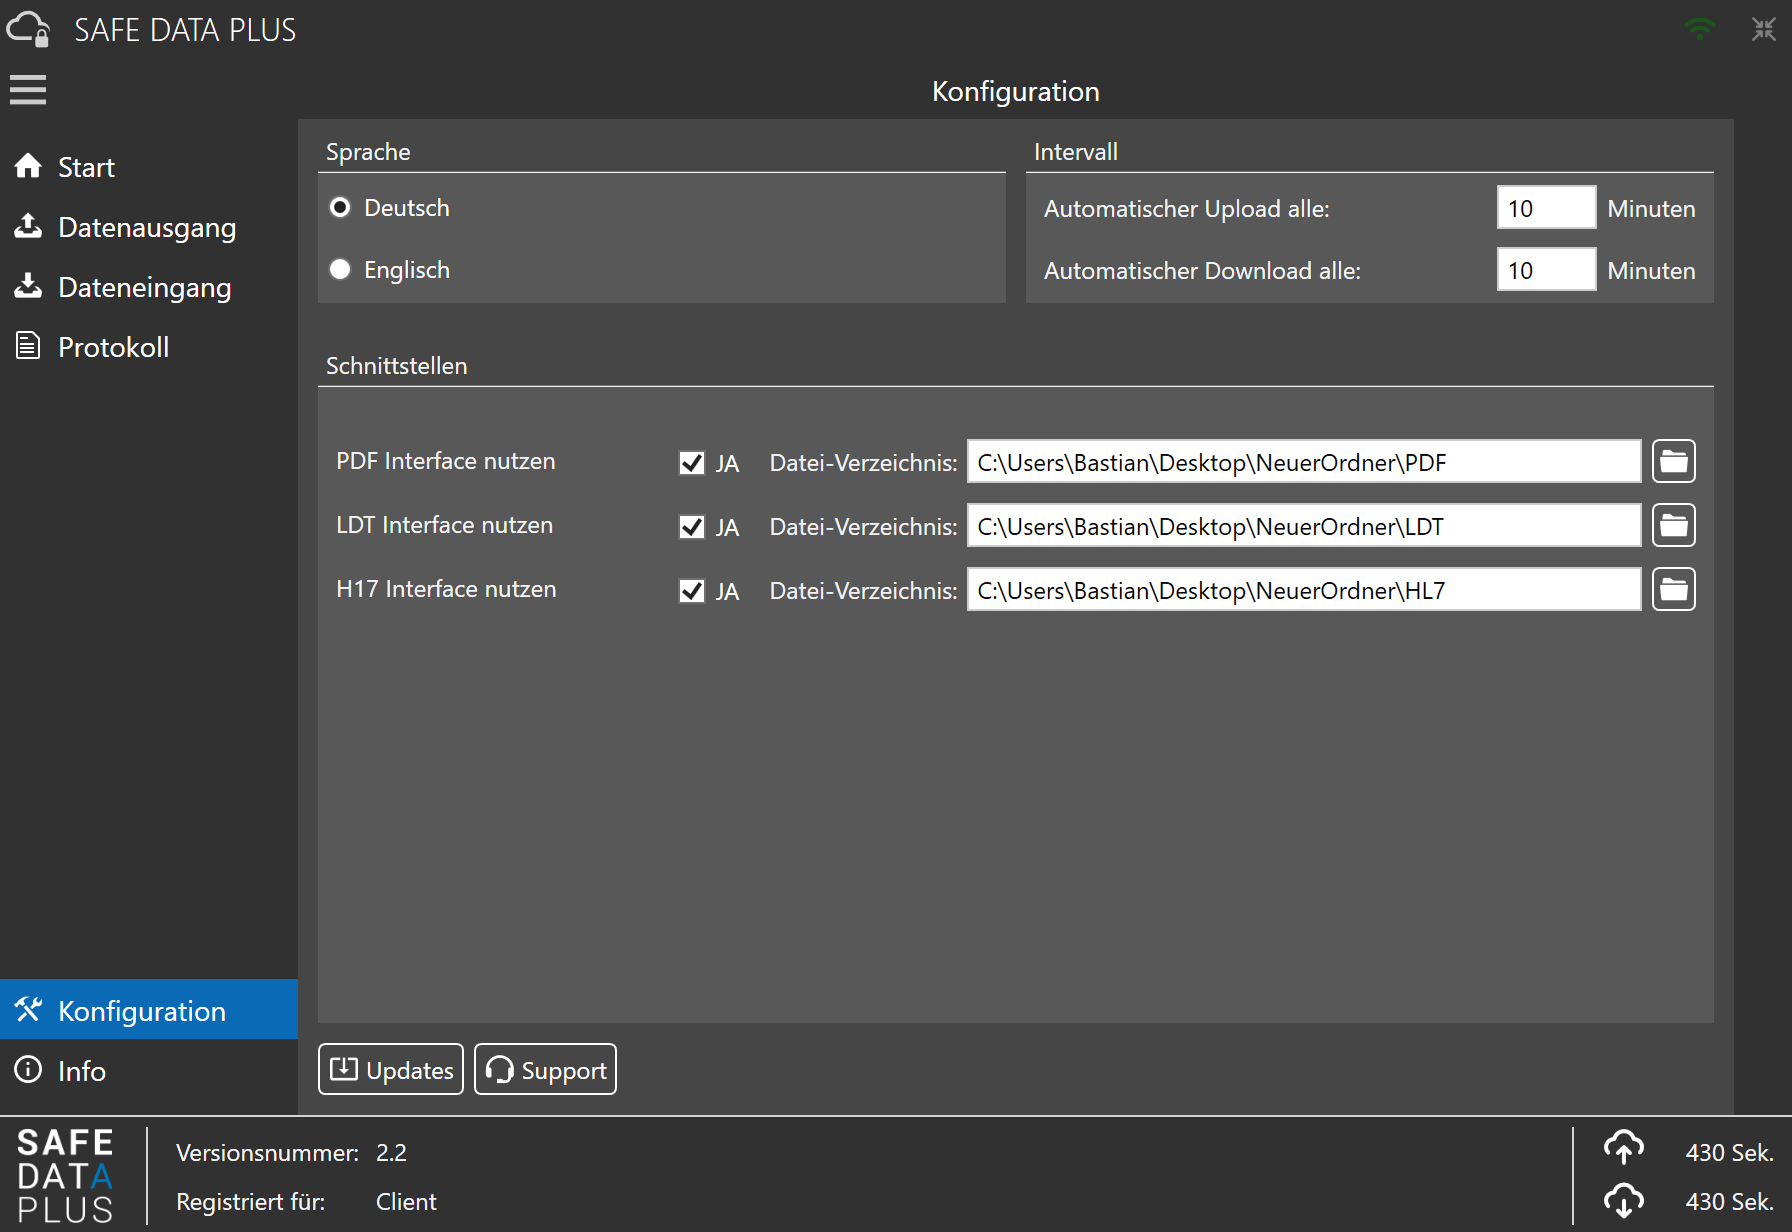Image resolution: width=1792 pixels, height=1232 pixels.
Task: Click download countdown 430 Sek.
Action: (x=1729, y=1202)
